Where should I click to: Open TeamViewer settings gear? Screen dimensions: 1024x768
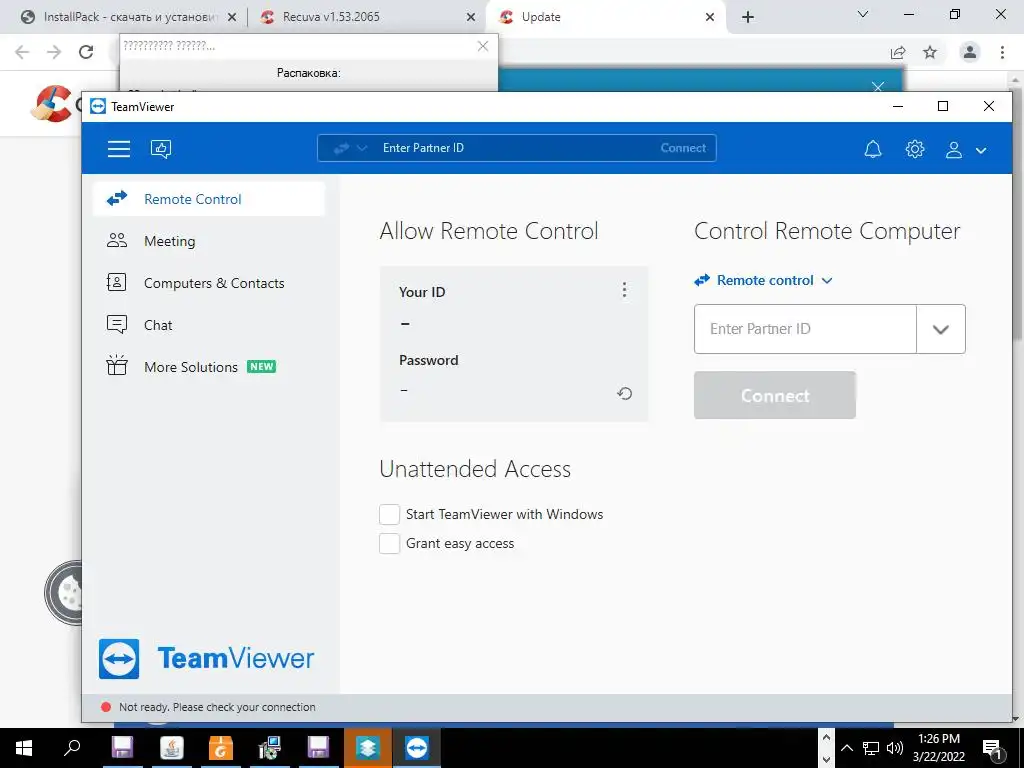tap(914, 149)
